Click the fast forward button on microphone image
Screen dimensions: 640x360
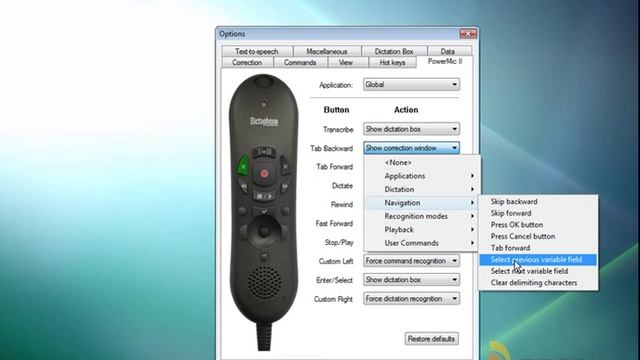pyautogui.click(x=285, y=187)
